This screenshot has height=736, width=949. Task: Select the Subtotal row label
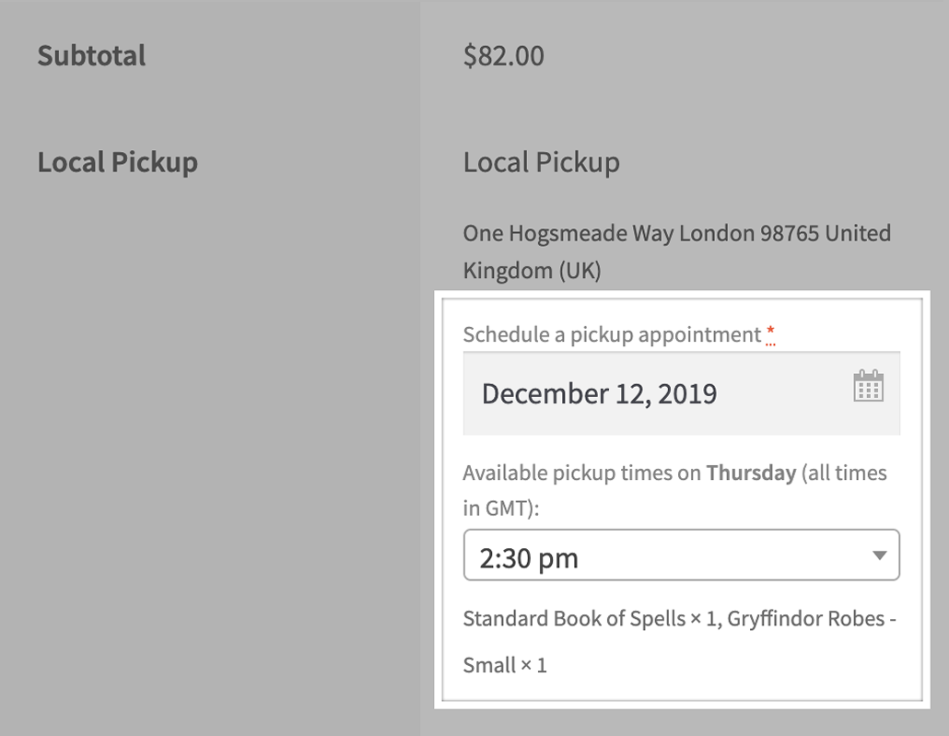(91, 55)
